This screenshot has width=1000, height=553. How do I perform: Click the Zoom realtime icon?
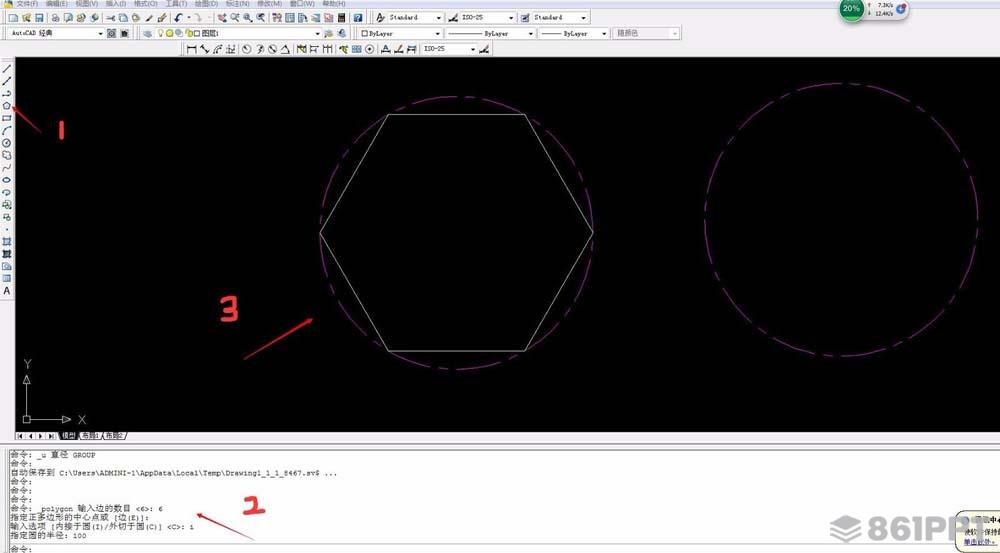coord(235,18)
